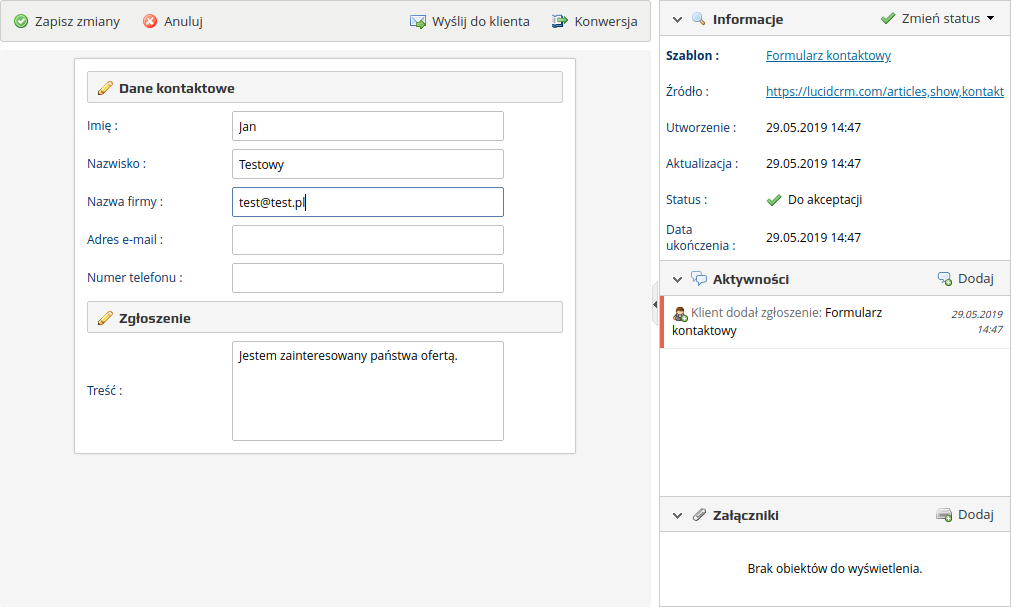The height and width of the screenshot is (607, 1011).
Task: Click the empty Numer telefonu field
Action: click(368, 278)
